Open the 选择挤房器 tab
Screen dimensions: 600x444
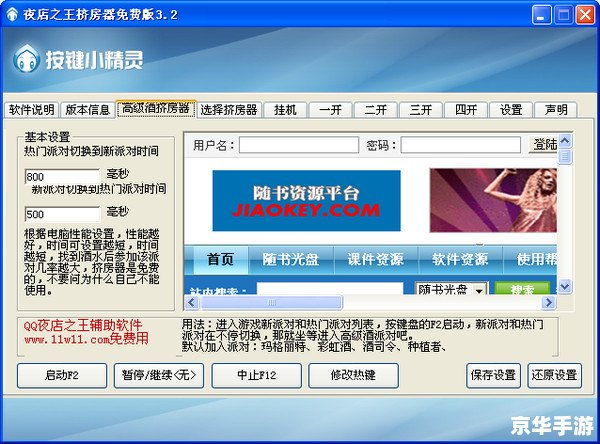click(229, 110)
